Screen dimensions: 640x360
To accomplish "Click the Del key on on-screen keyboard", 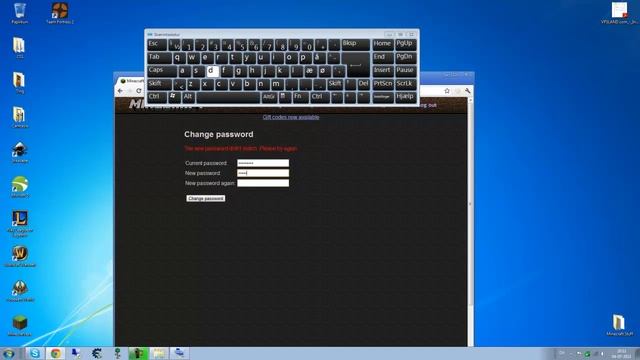I will point(363,84).
